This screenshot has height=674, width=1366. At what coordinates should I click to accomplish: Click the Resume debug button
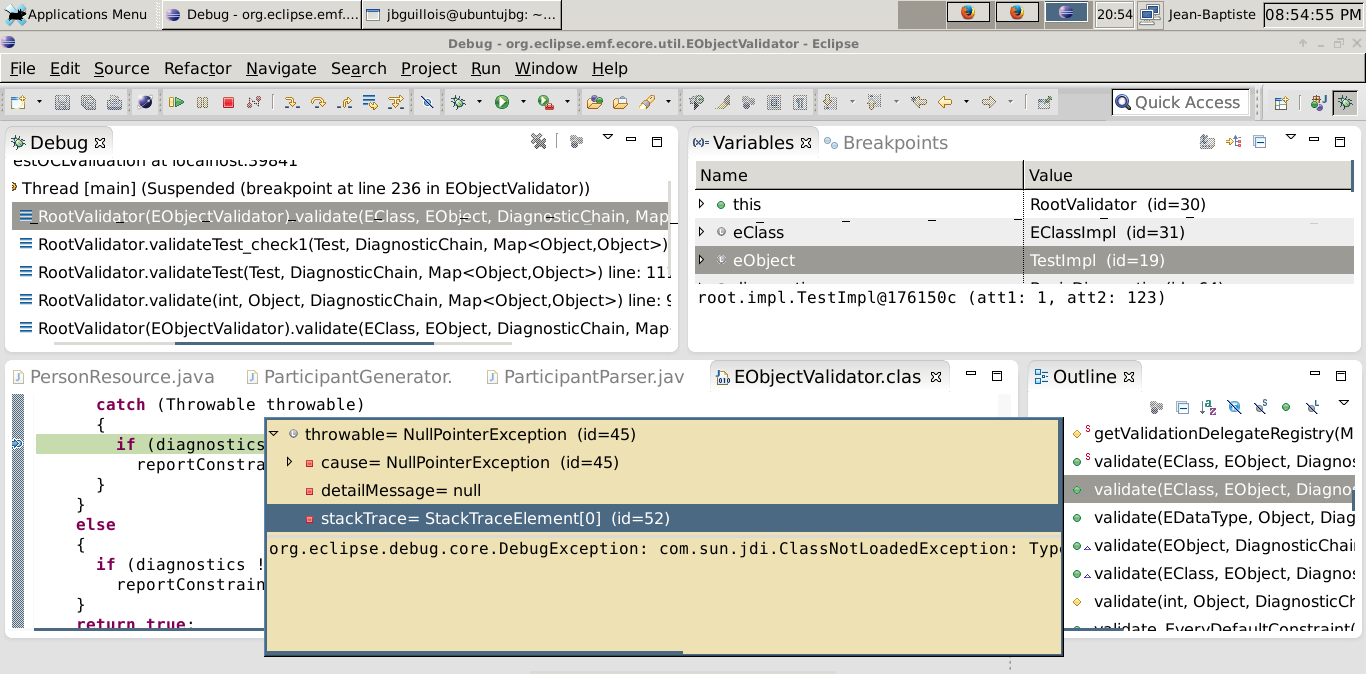coord(177,102)
